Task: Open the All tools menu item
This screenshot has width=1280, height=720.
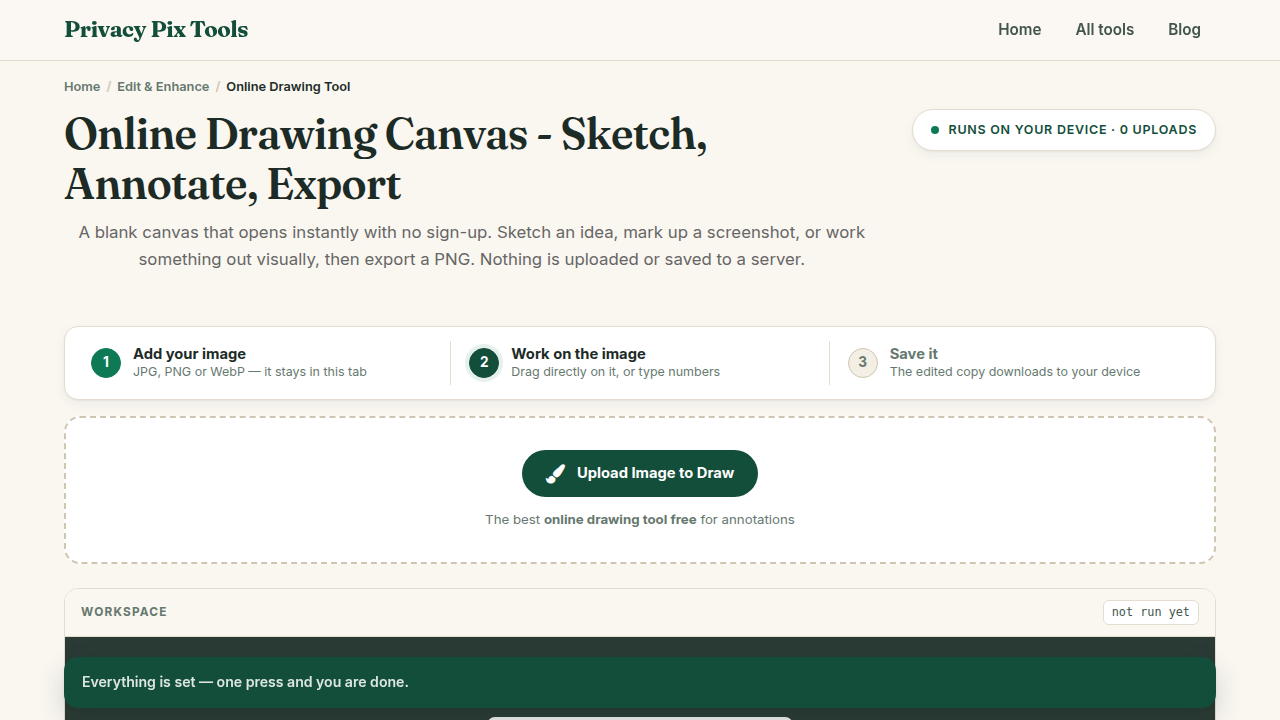Action: (x=1104, y=30)
